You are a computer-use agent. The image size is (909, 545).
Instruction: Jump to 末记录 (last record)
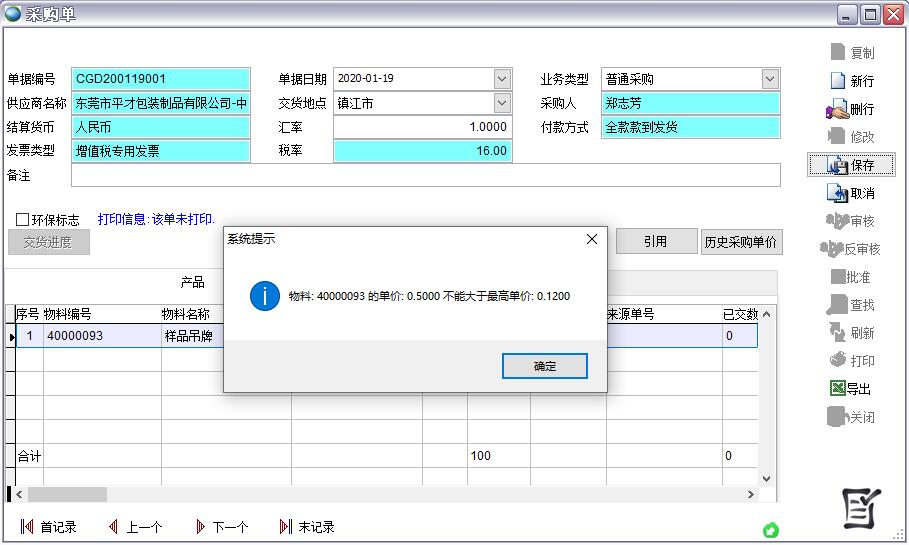coord(306,527)
